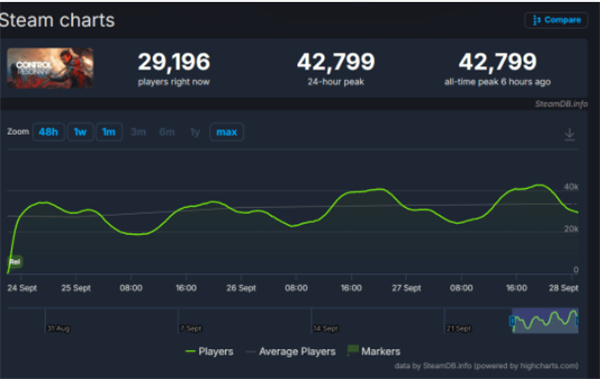Image resolution: width=600 pixels, height=379 pixels.
Task: Click the Rel release marker flag
Action: [15, 262]
